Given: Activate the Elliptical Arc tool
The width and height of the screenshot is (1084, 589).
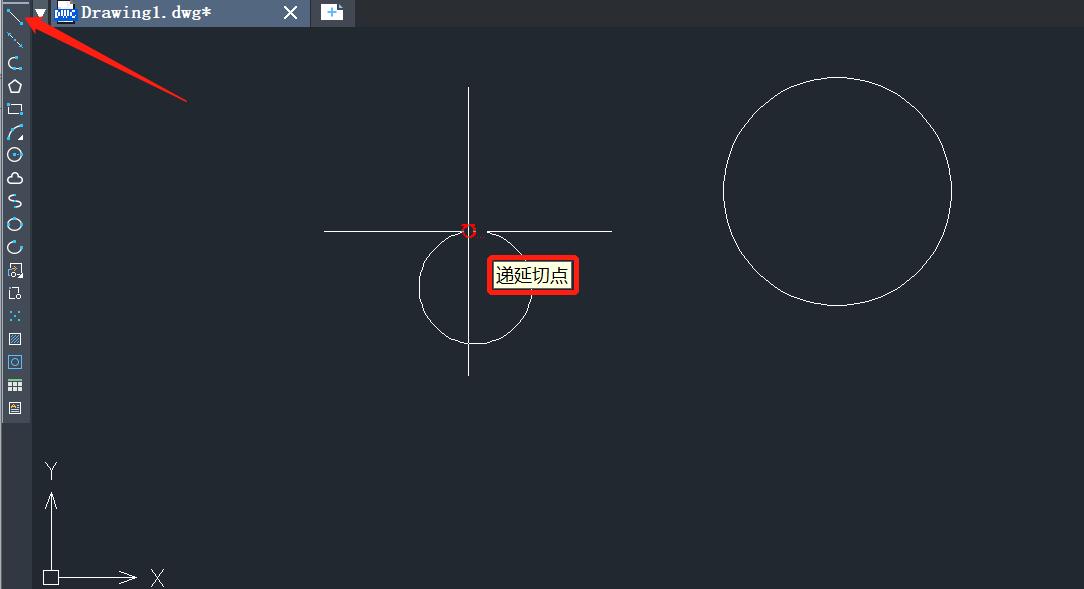Looking at the screenshot, I should 15,247.
